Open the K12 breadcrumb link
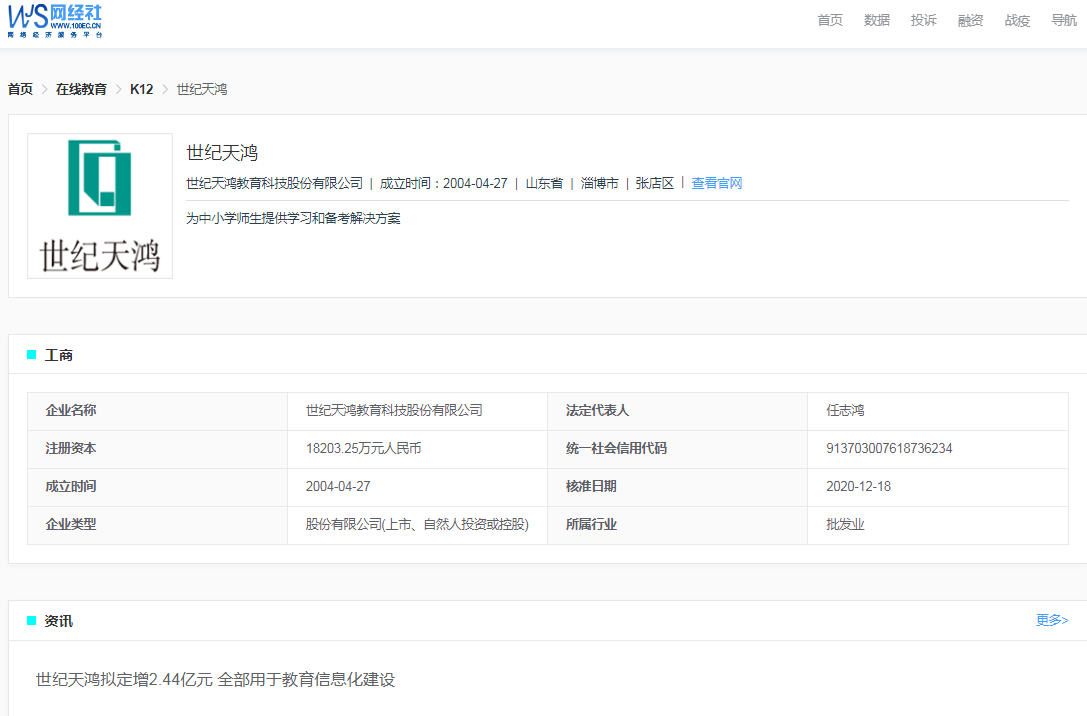The height and width of the screenshot is (716, 1087). (141, 89)
